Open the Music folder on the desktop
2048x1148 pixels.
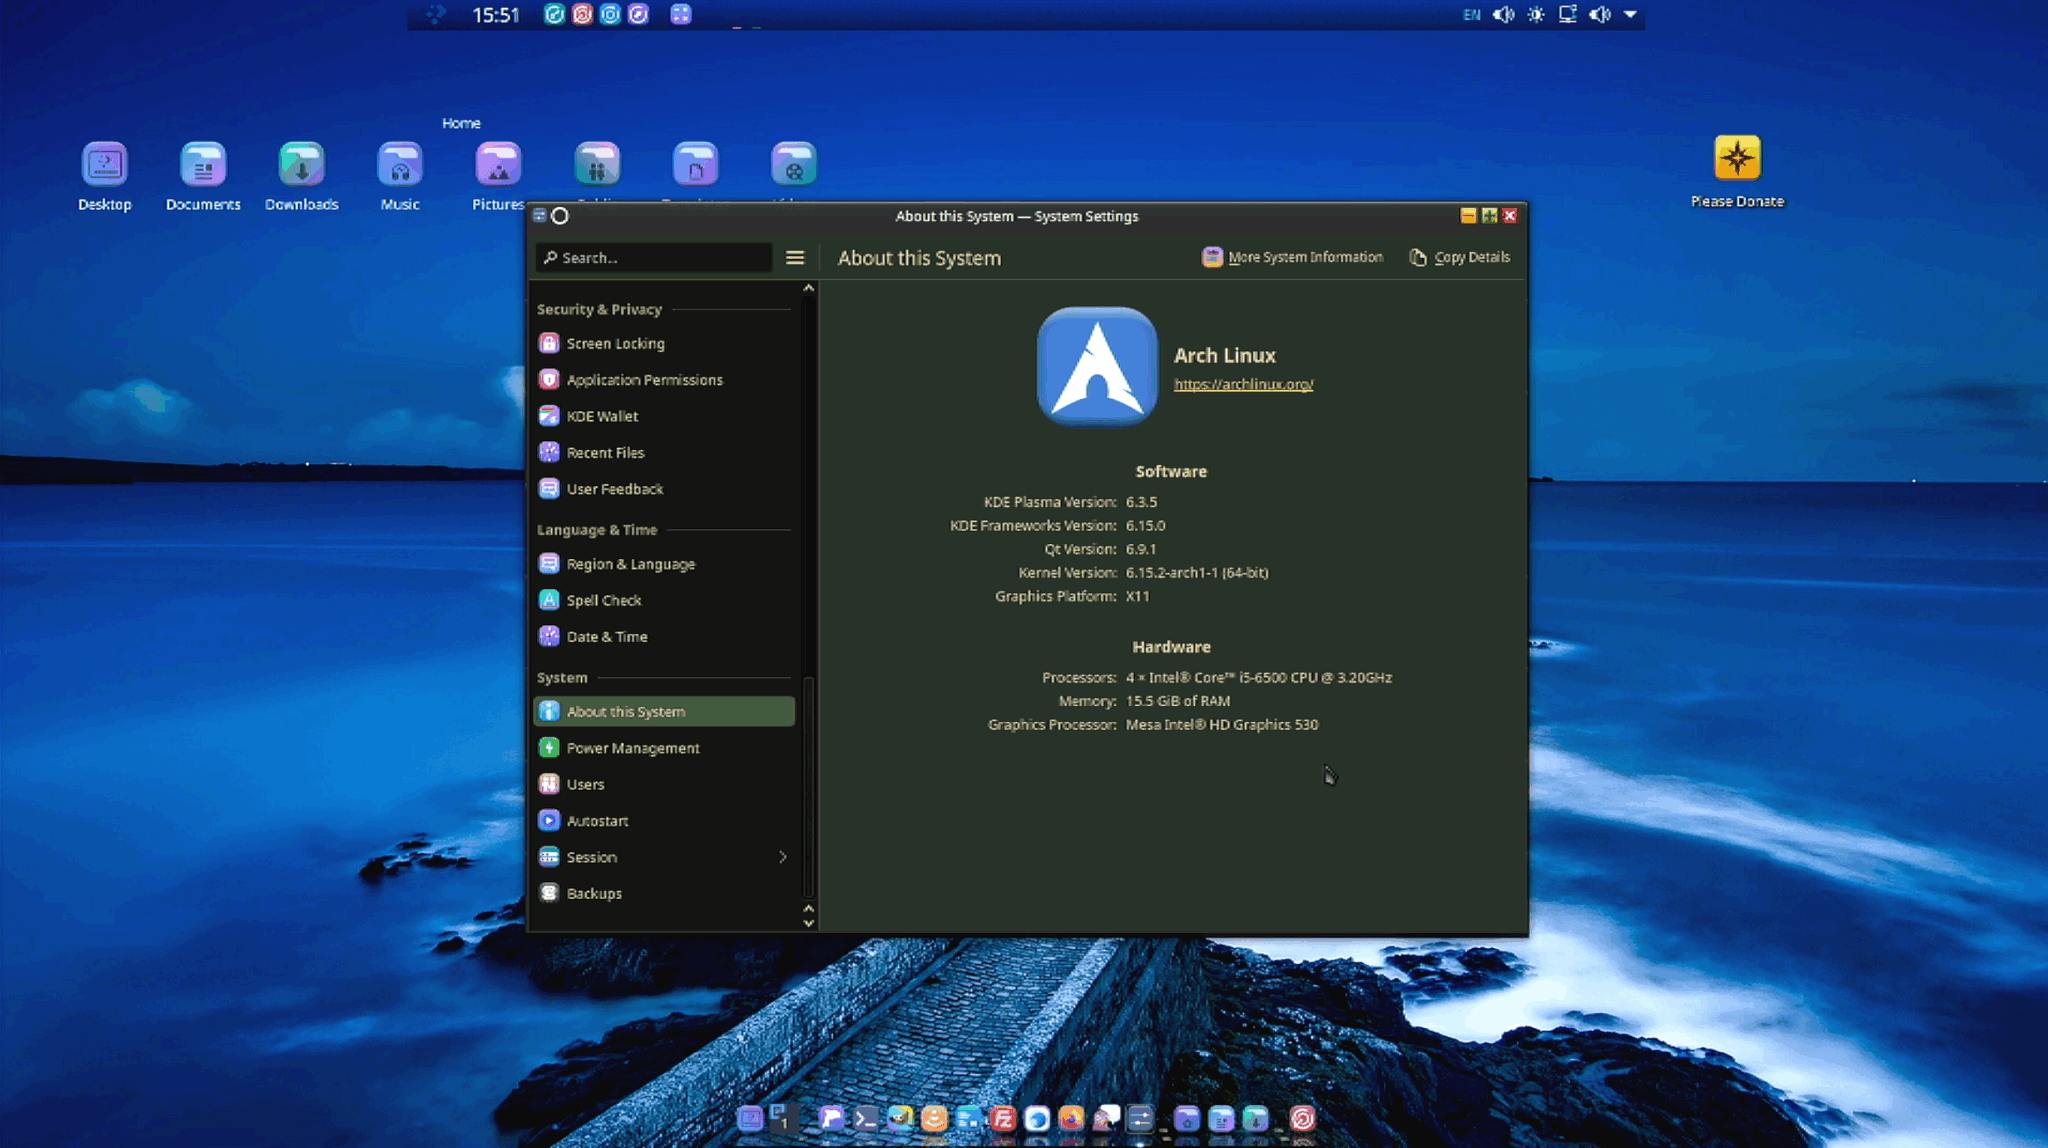tap(399, 165)
